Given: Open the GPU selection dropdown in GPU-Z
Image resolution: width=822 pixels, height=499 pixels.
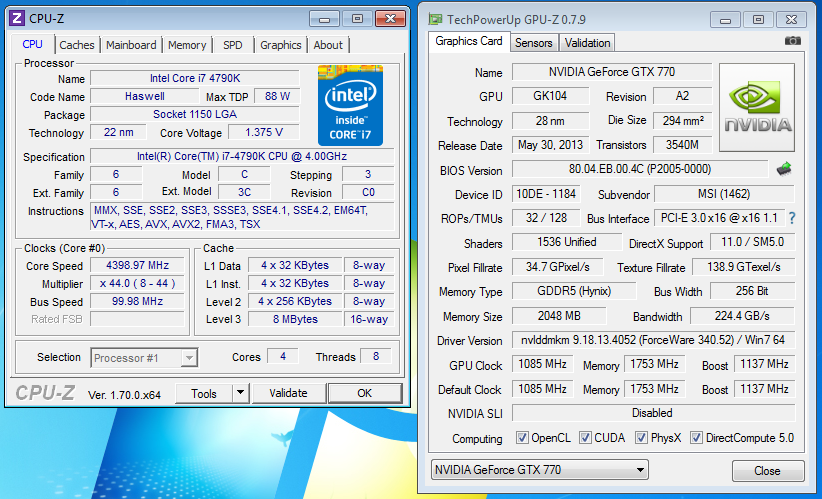Looking at the screenshot, I should (539, 470).
